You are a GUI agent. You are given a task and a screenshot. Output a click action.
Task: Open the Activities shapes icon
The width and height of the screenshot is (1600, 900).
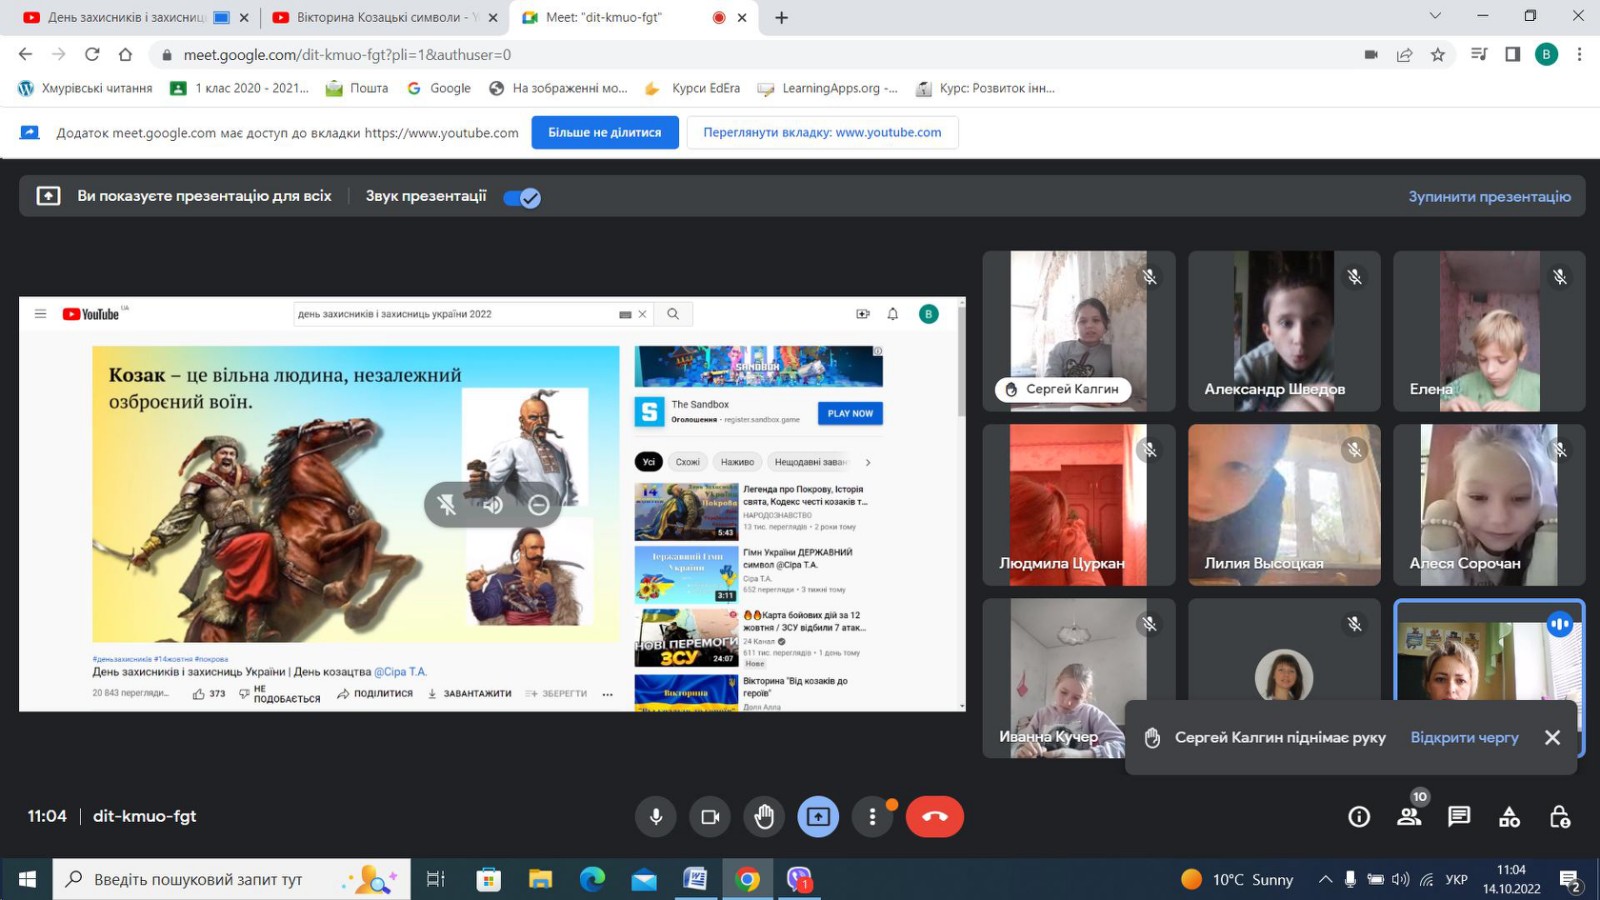tap(1509, 817)
